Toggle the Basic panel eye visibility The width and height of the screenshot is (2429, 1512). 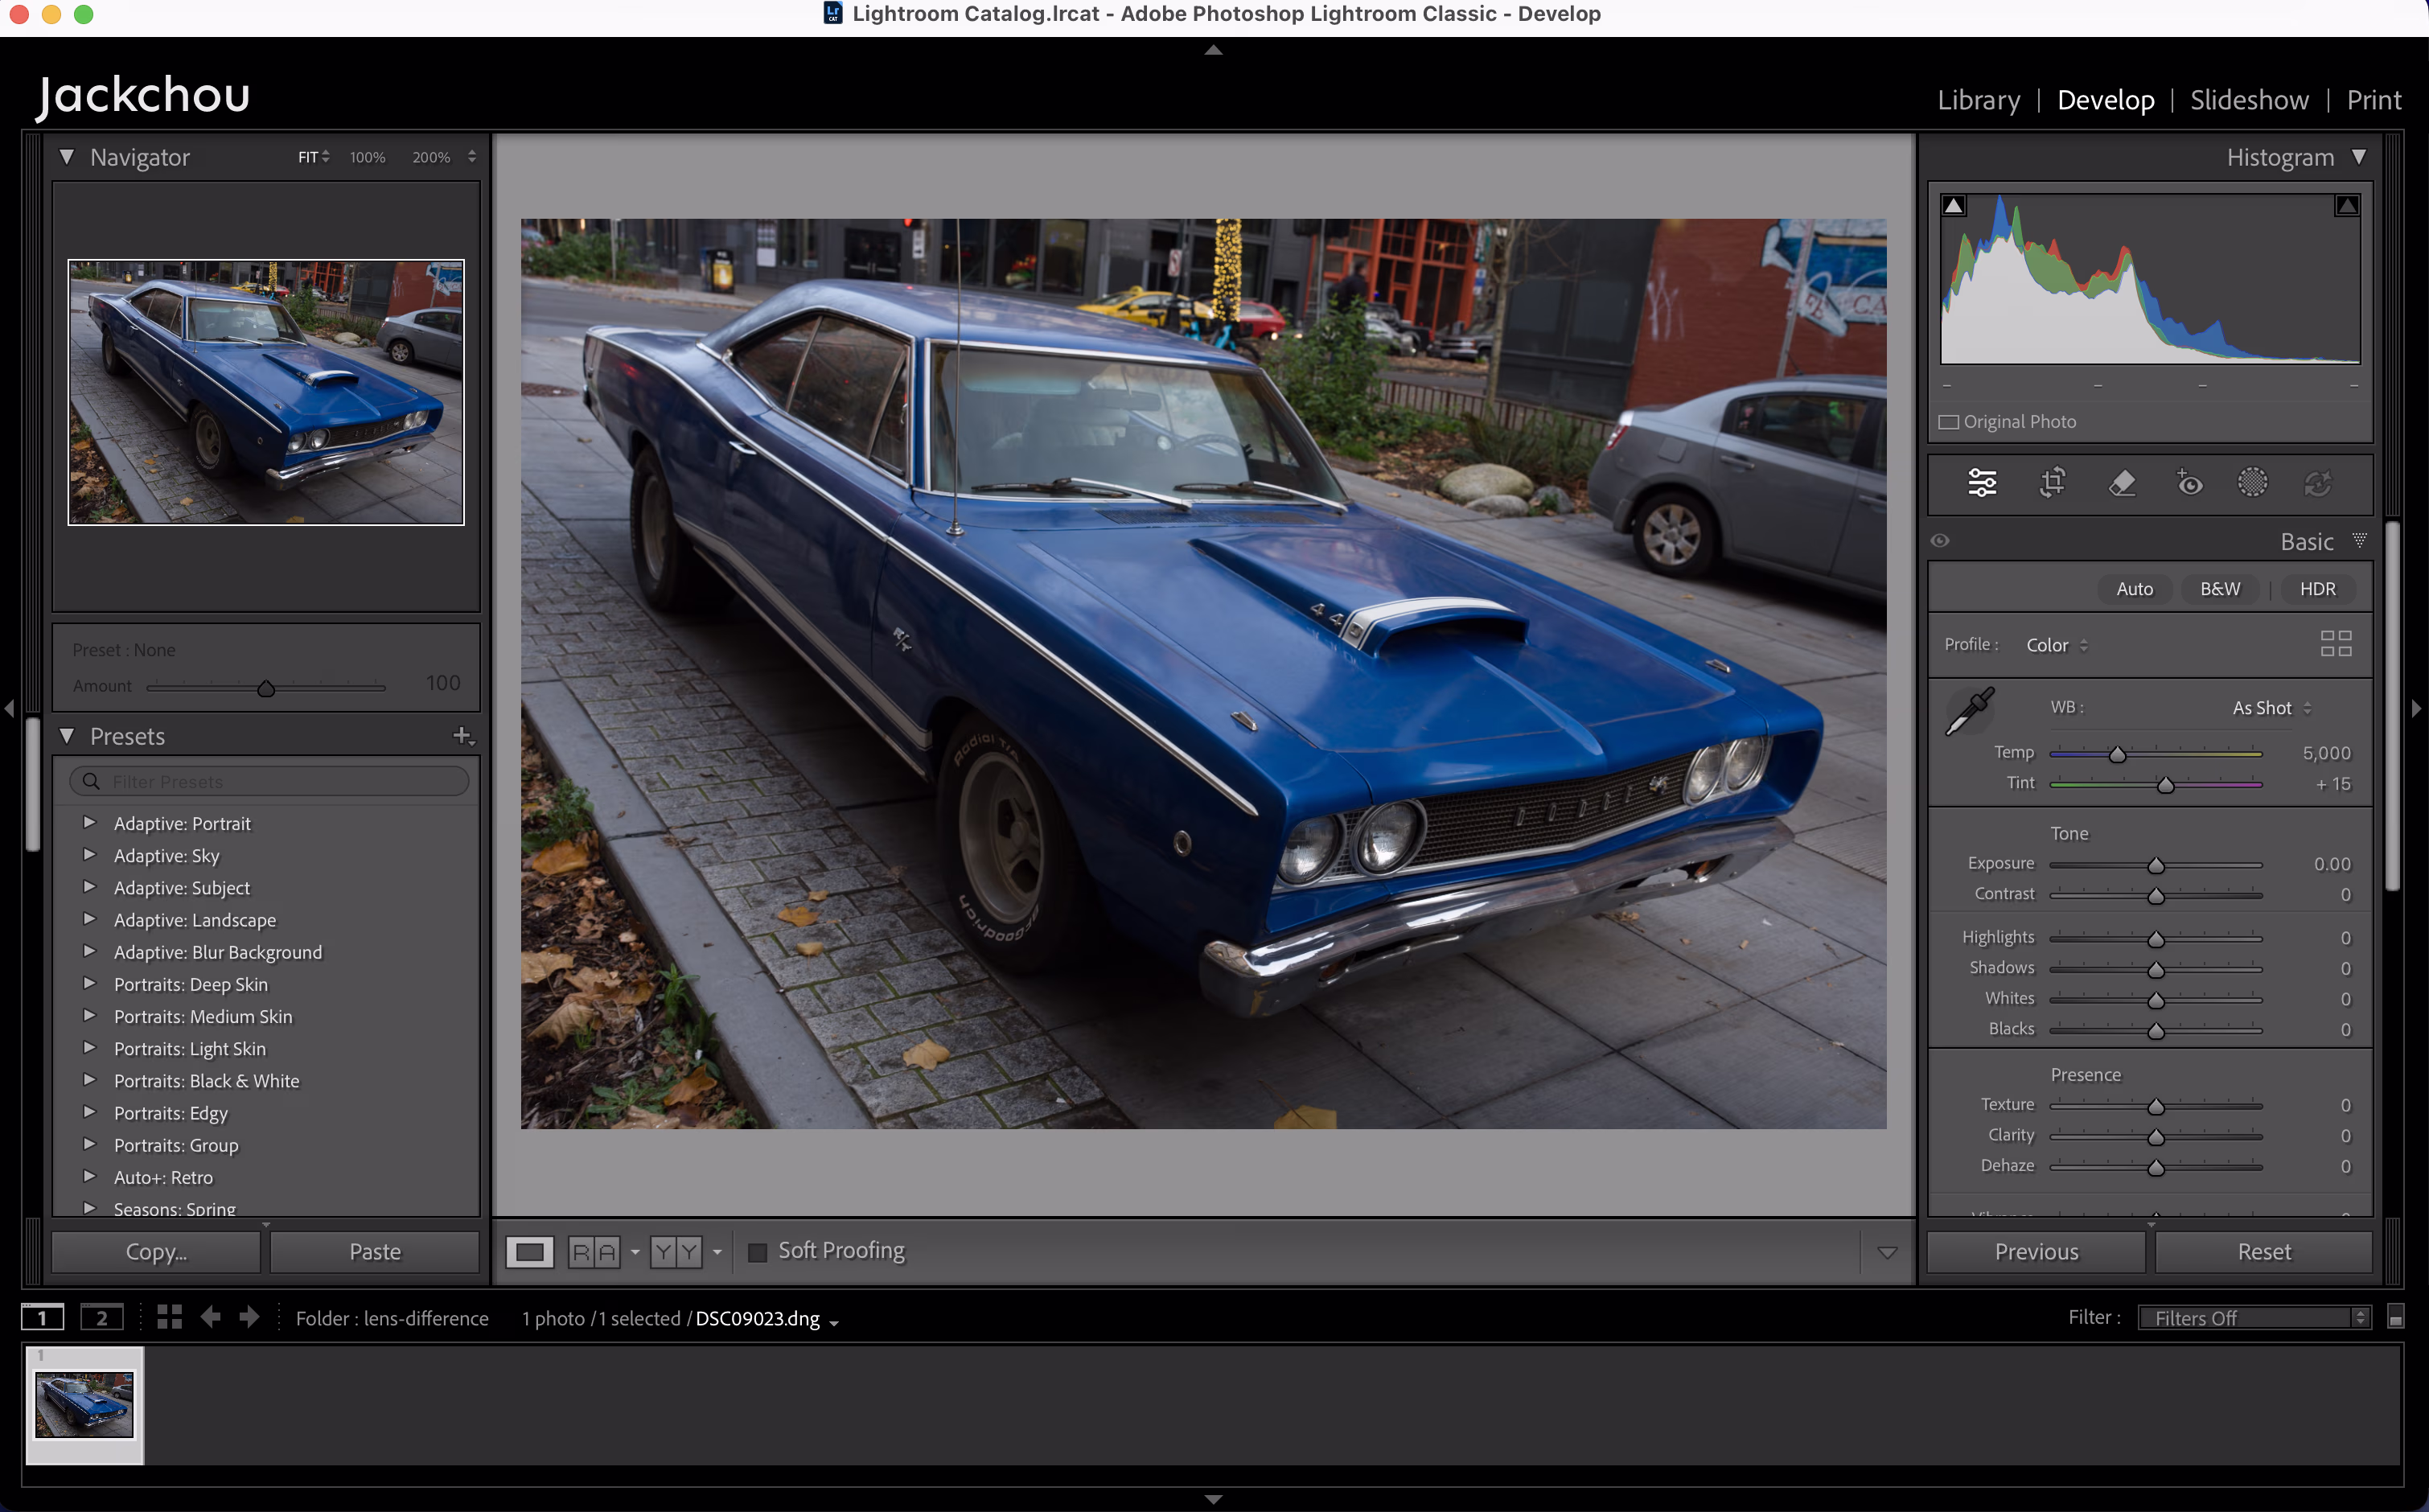1940,541
